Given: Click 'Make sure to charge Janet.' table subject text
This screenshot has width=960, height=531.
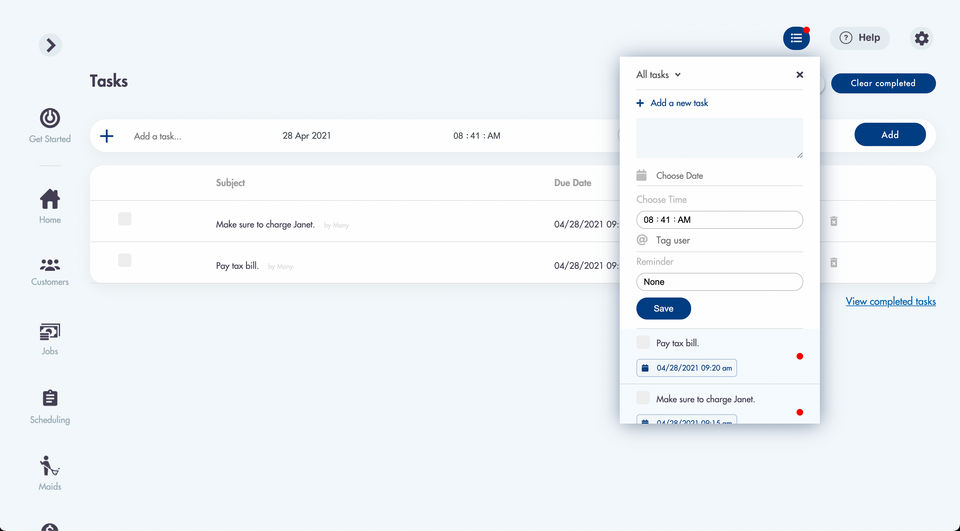Looking at the screenshot, I should (x=265, y=225).
